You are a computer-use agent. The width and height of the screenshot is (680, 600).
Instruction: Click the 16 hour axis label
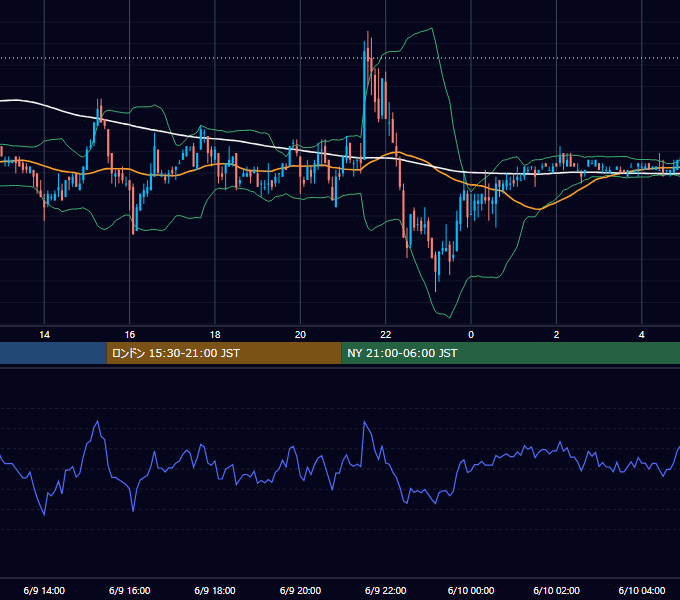click(130, 335)
